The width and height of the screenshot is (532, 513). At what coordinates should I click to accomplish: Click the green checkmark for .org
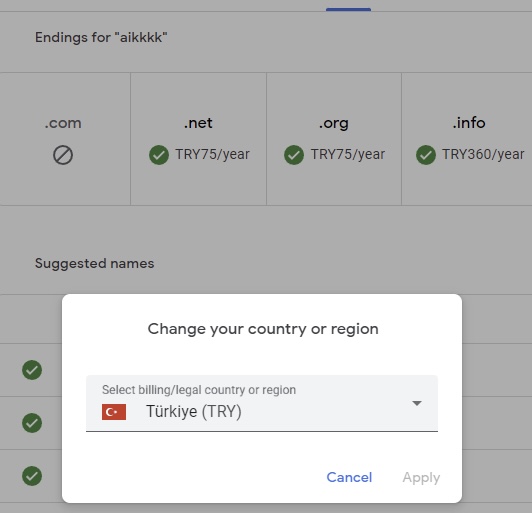pos(294,155)
